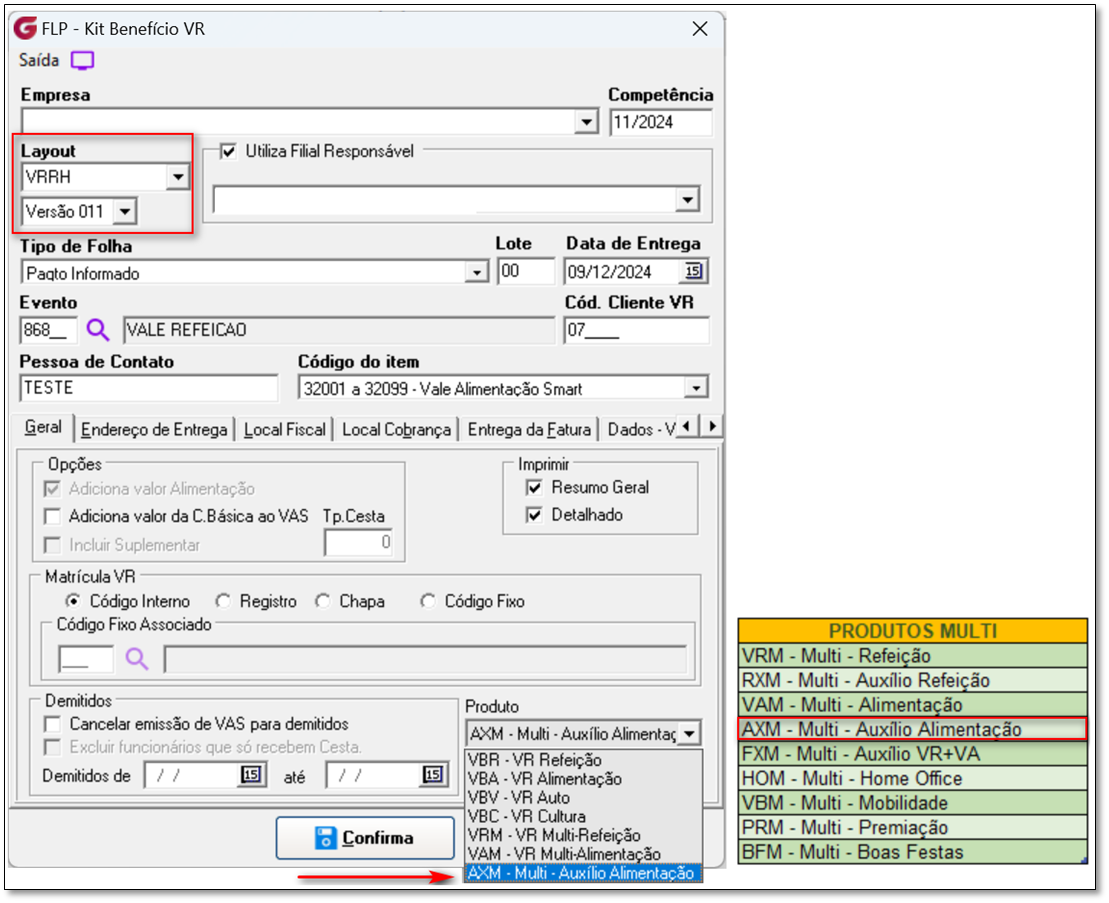Click 'BFM - Multi - Boas Festas' table row
Screen dimensions: 1109x903
pos(912,852)
